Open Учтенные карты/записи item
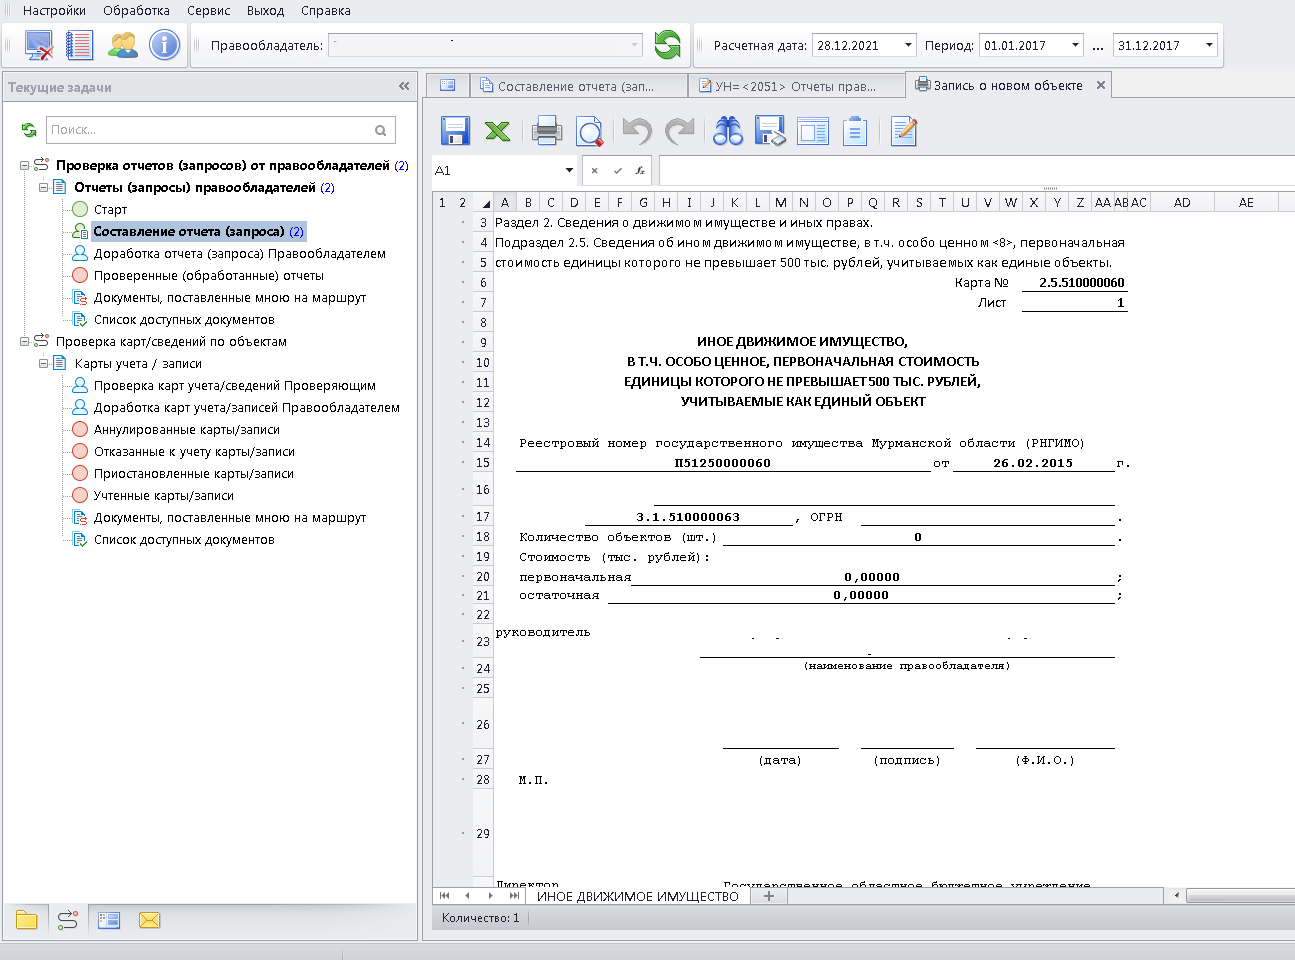The height and width of the screenshot is (960, 1295). 164,496
